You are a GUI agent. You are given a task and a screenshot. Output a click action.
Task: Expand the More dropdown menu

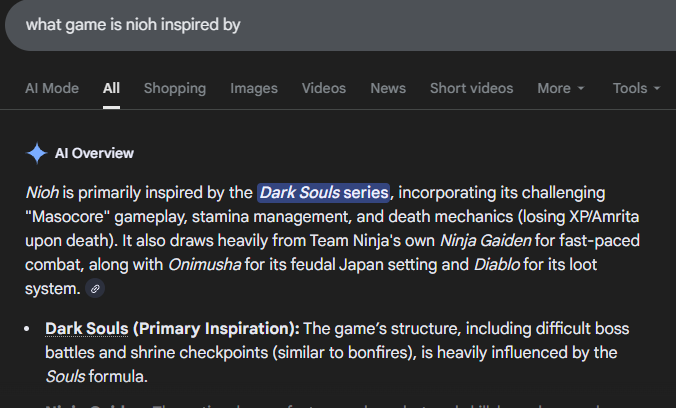point(560,88)
